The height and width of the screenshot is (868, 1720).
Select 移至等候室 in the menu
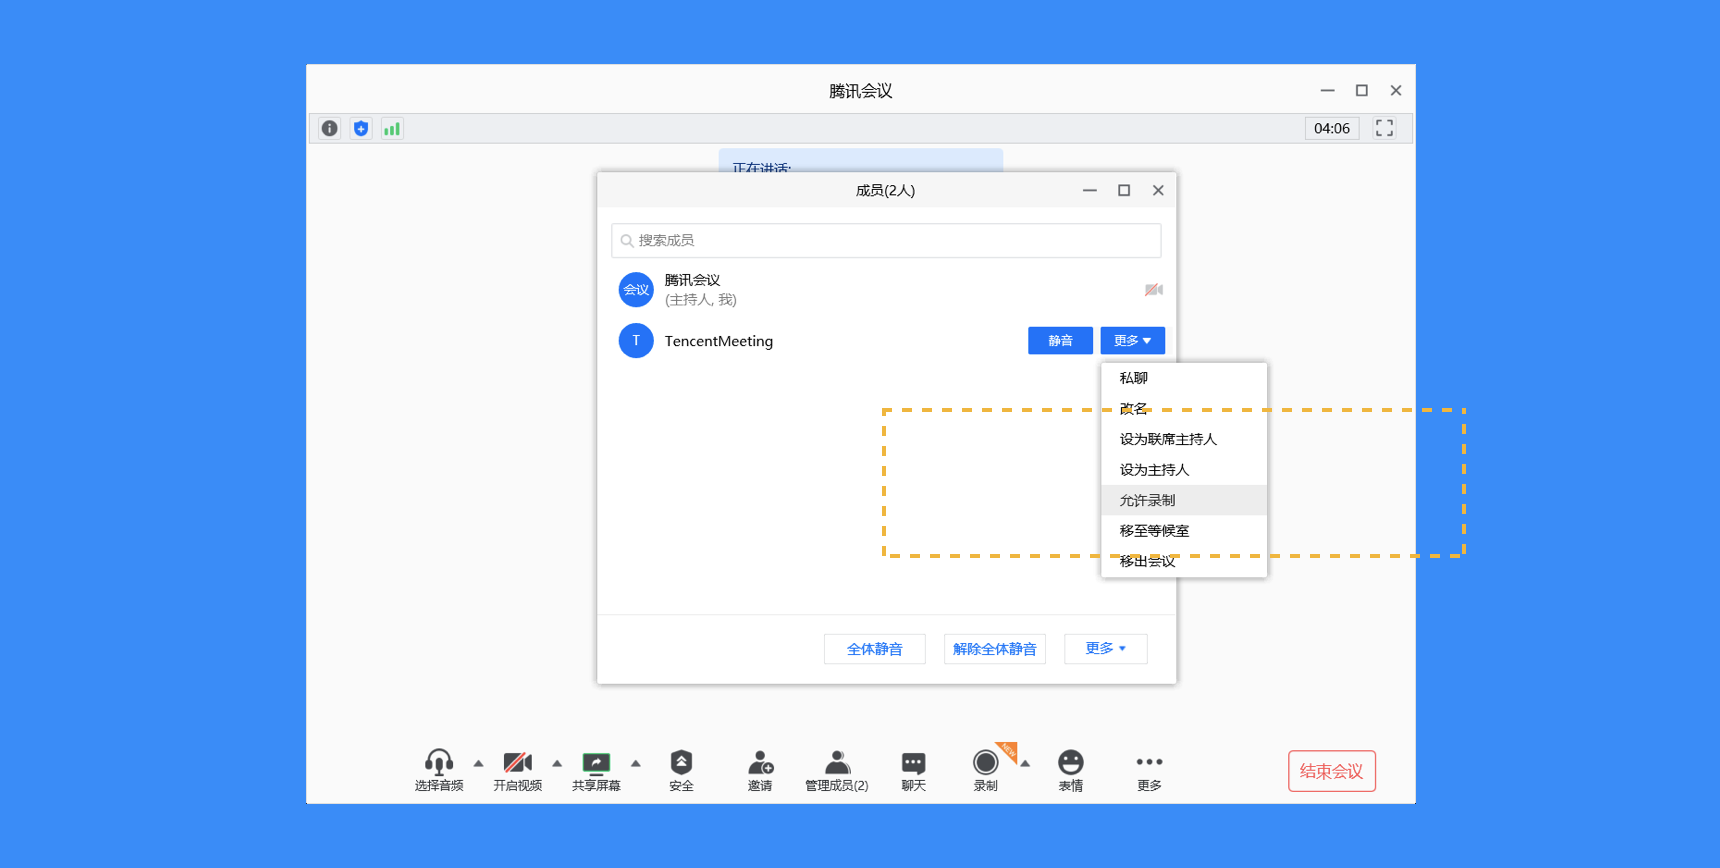click(x=1184, y=531)
